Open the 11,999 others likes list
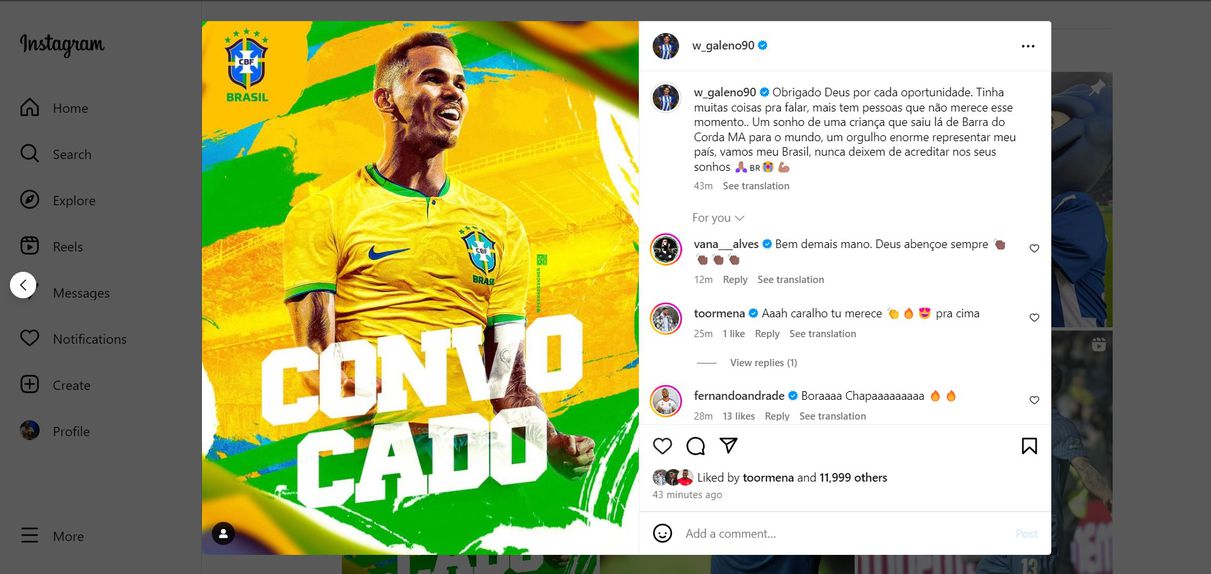1211x574 pixels. coord(853,478)
